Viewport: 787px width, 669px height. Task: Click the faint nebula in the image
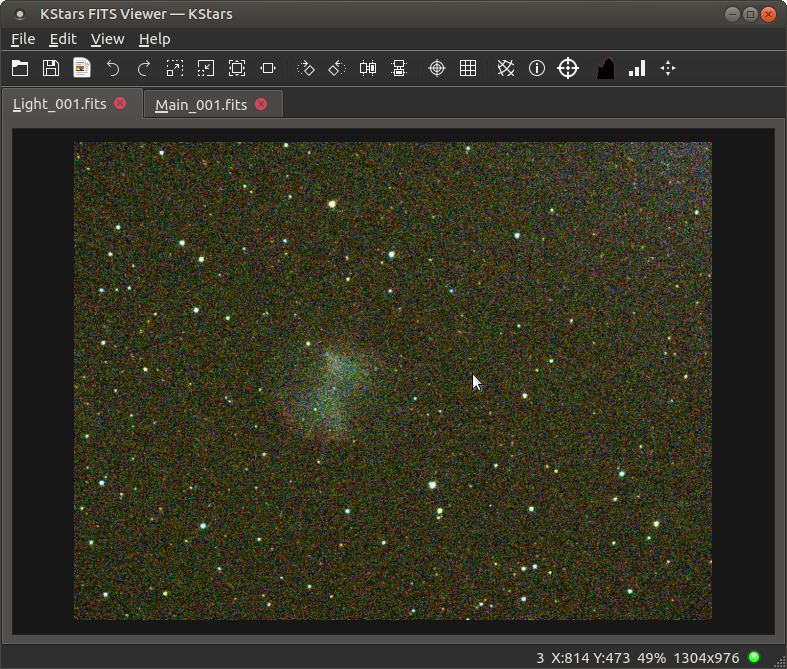point(329,394)
